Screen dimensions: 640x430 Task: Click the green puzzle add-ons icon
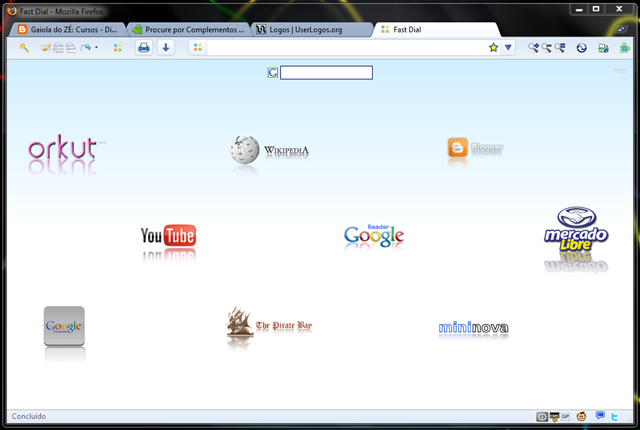624,48
